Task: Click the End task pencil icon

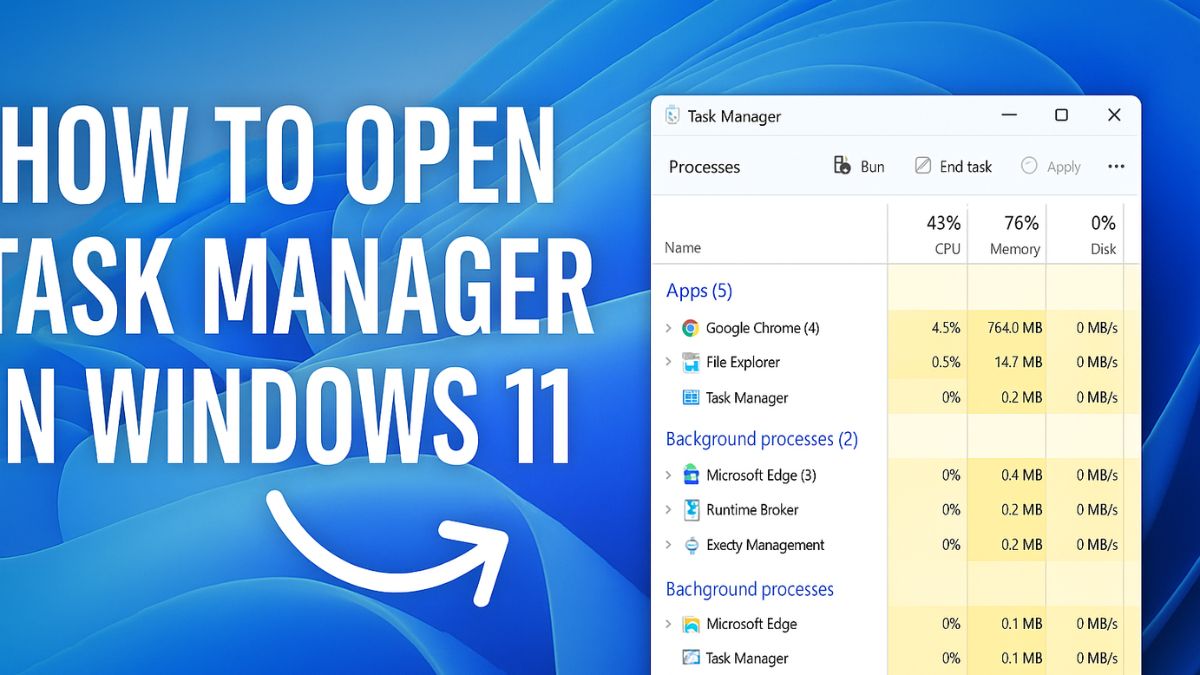Action: point(921,165)
